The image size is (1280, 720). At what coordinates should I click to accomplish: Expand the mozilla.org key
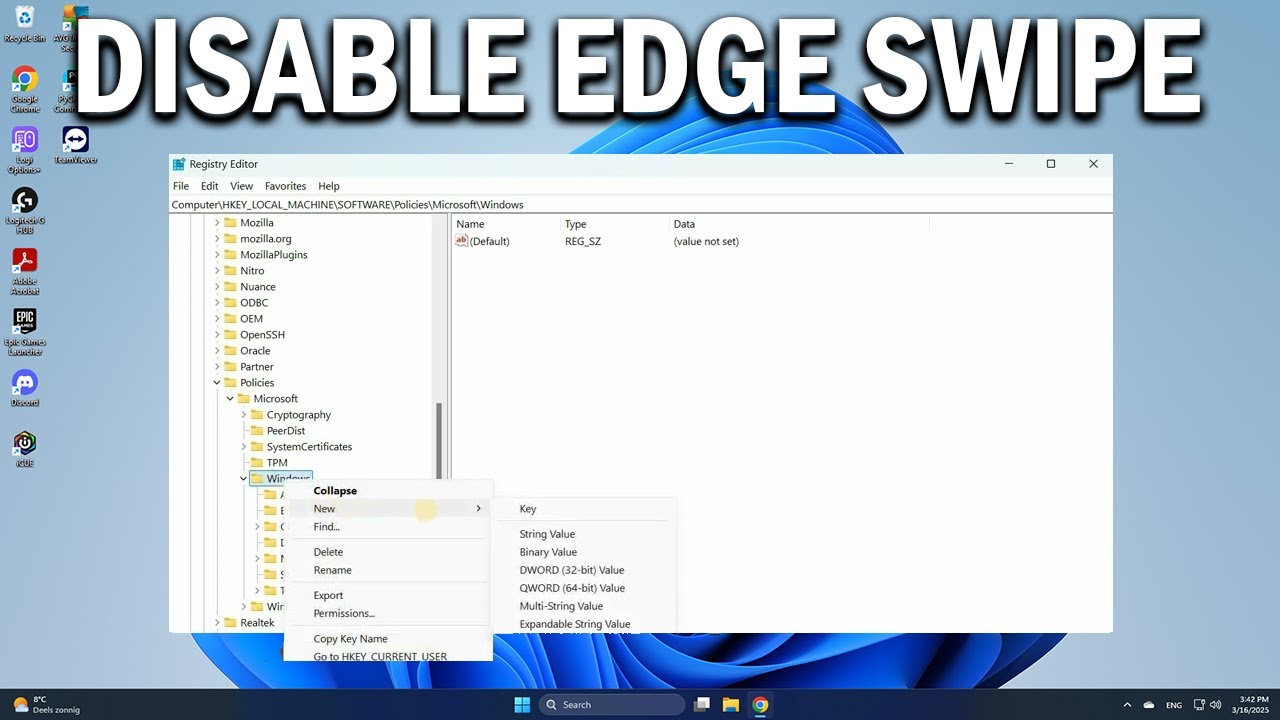[217, 239]
